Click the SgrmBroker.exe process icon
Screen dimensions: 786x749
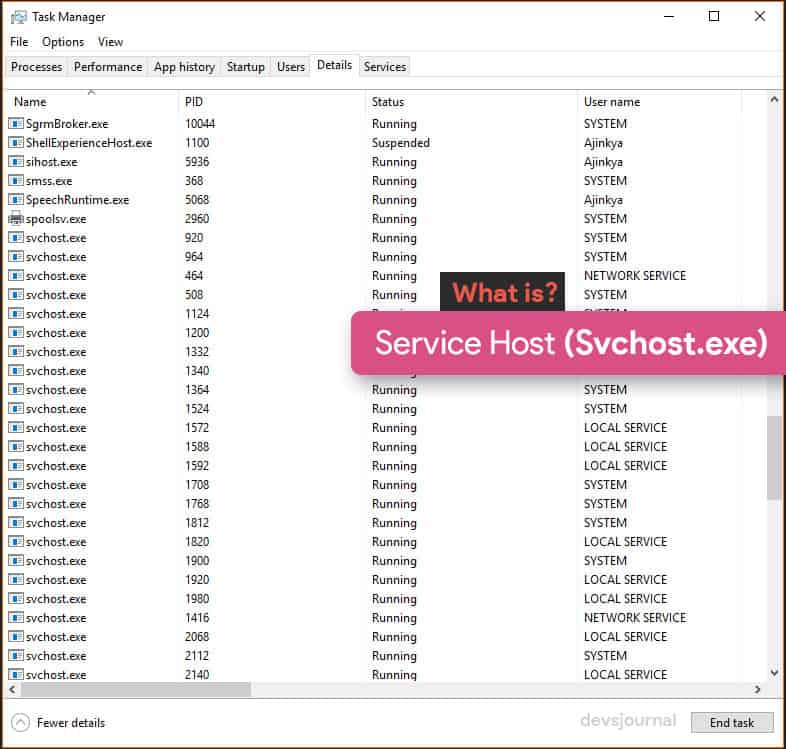[x=16, y=123]
